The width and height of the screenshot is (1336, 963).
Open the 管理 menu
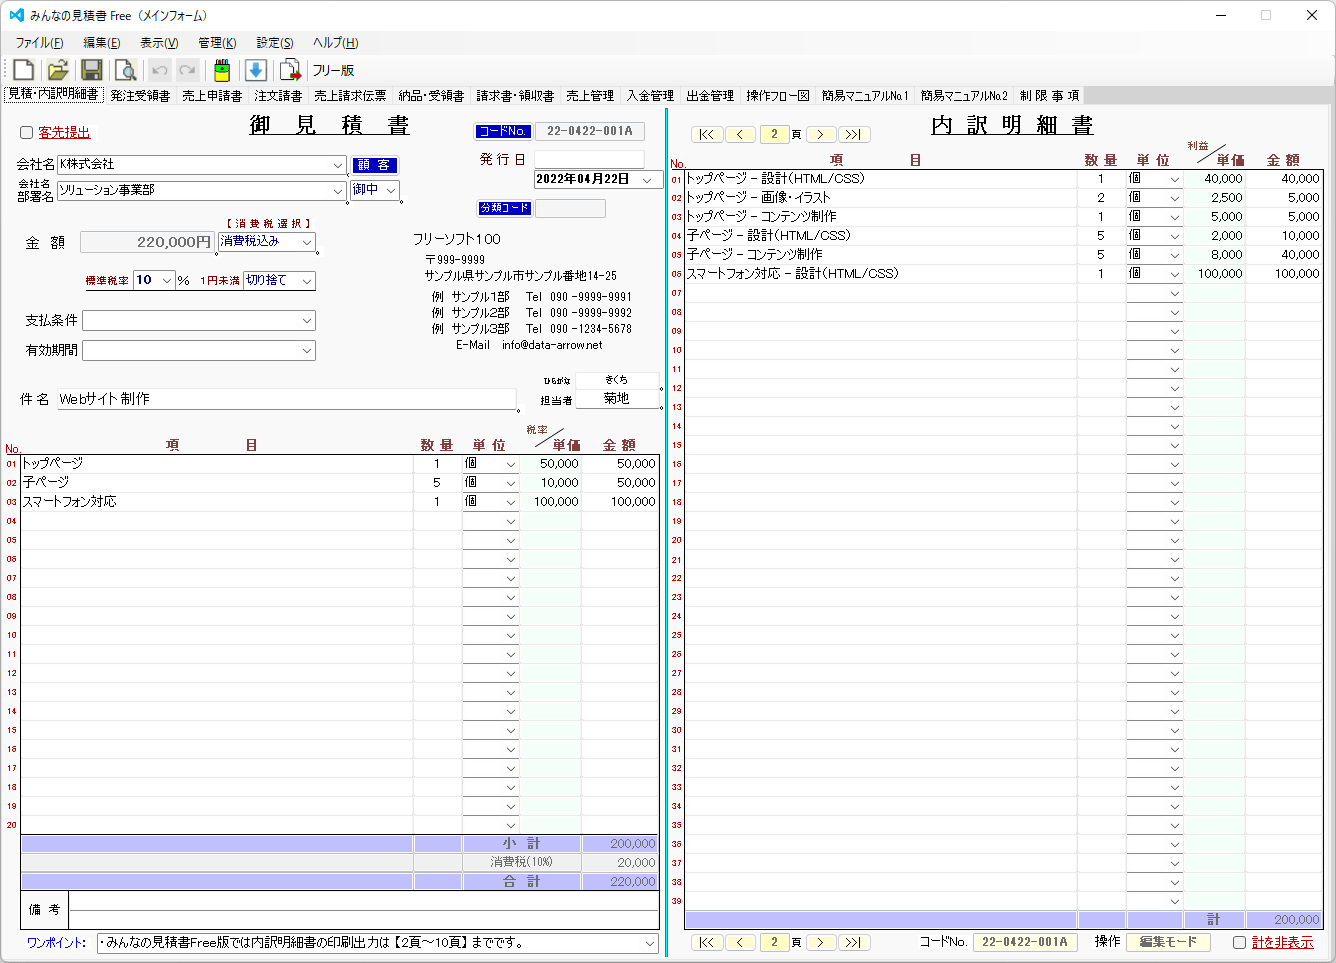pyautogui.click(x=216, y=42)
